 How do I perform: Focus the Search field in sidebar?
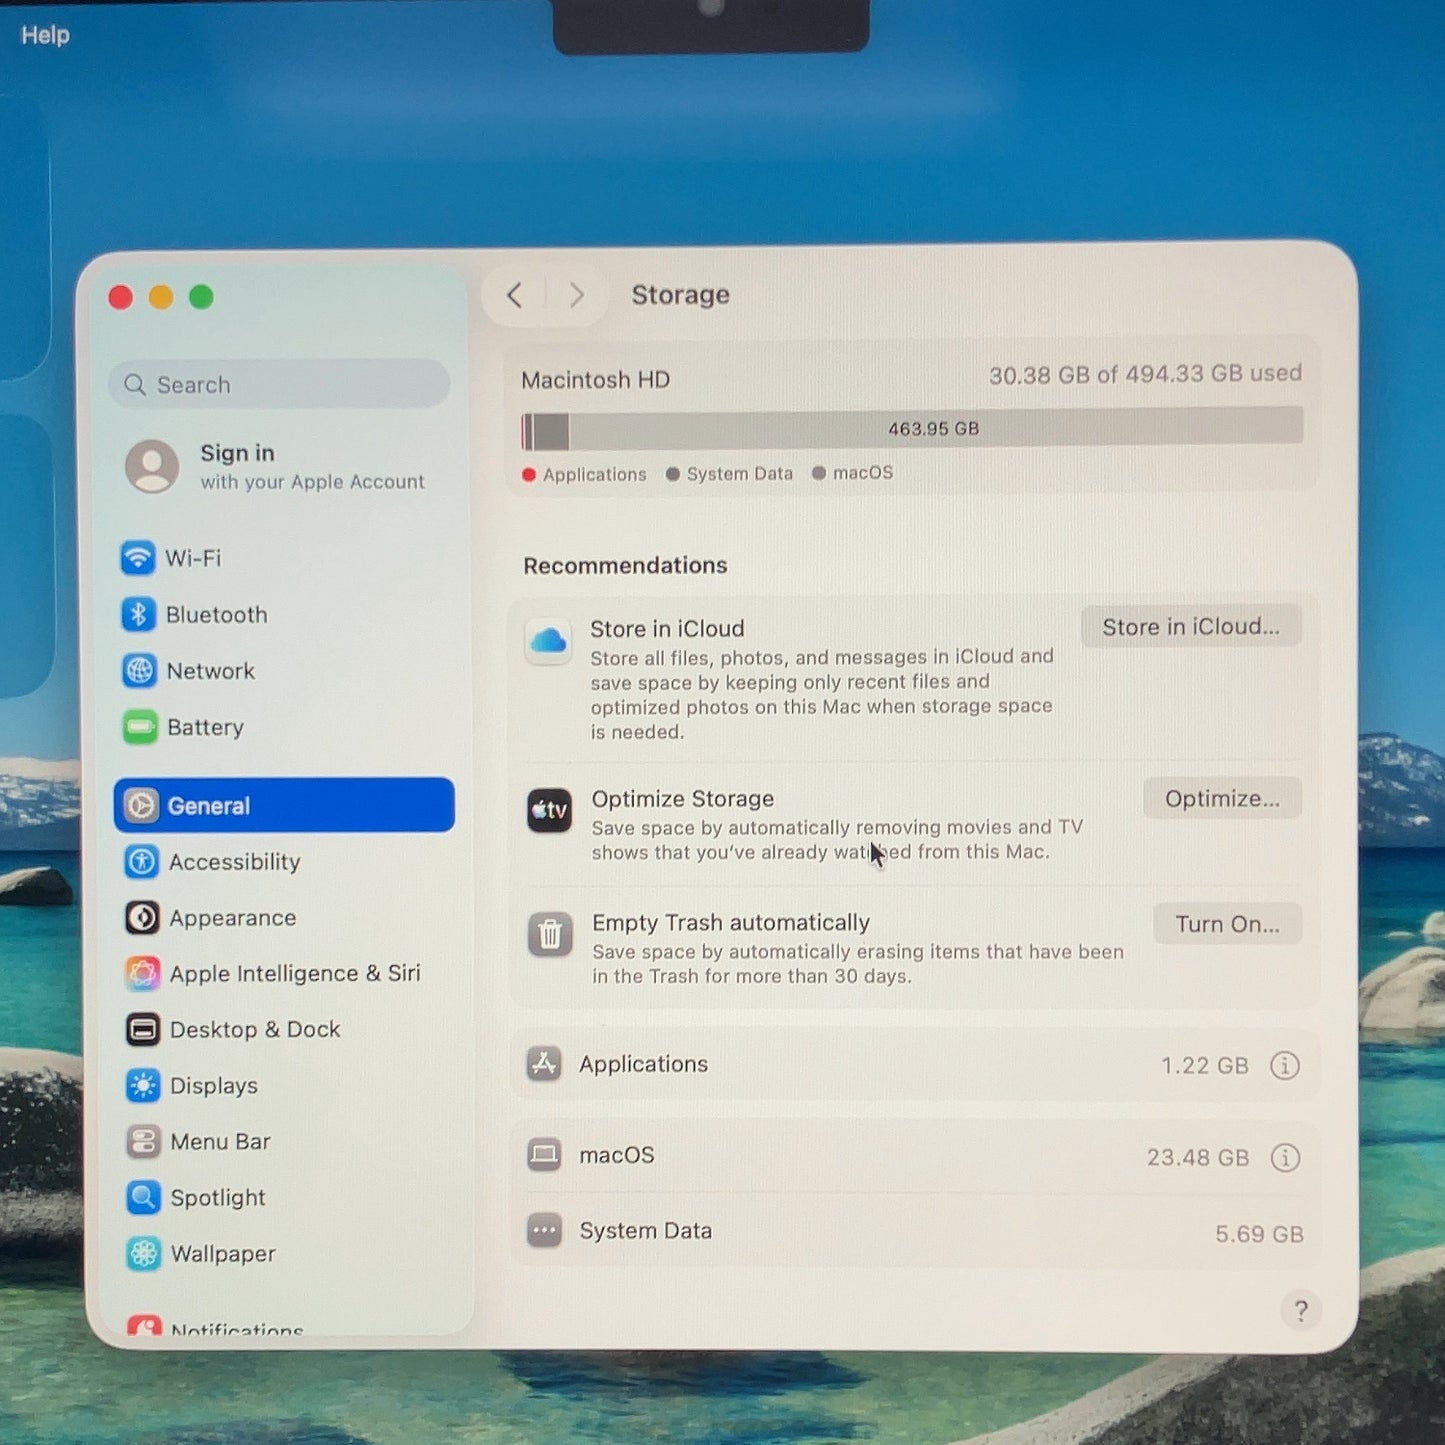[279, 385]
